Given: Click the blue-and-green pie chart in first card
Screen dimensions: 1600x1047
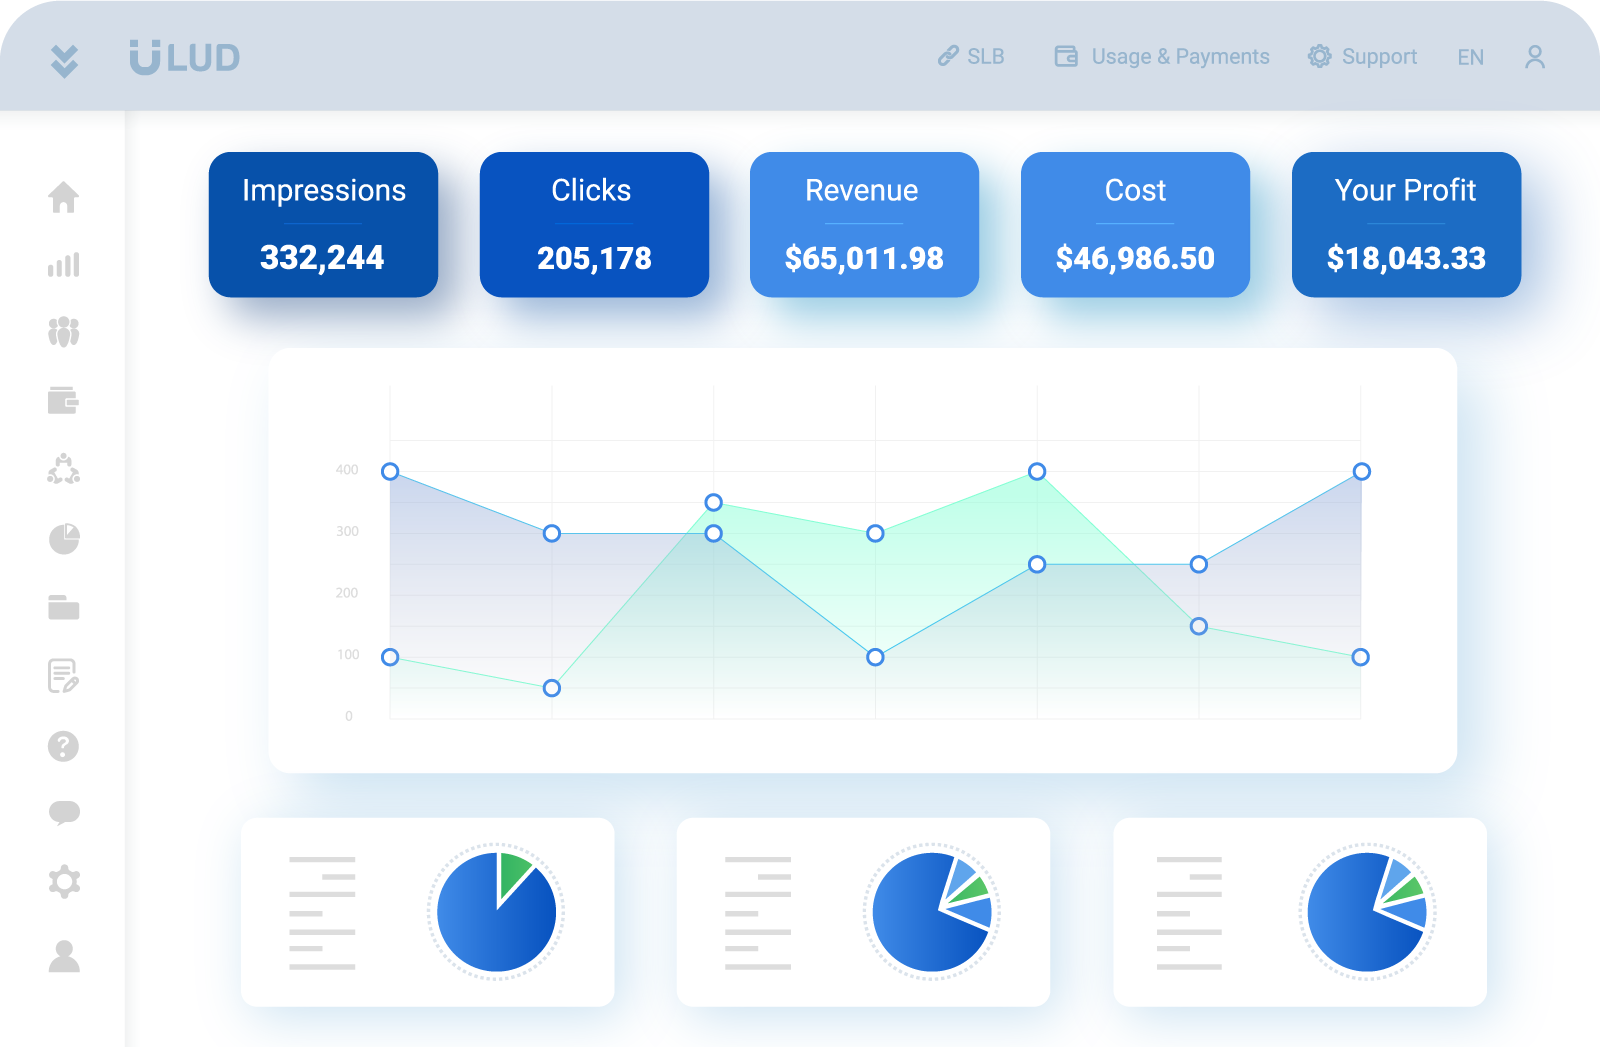Looking at the screenshot, I should 497,911.
